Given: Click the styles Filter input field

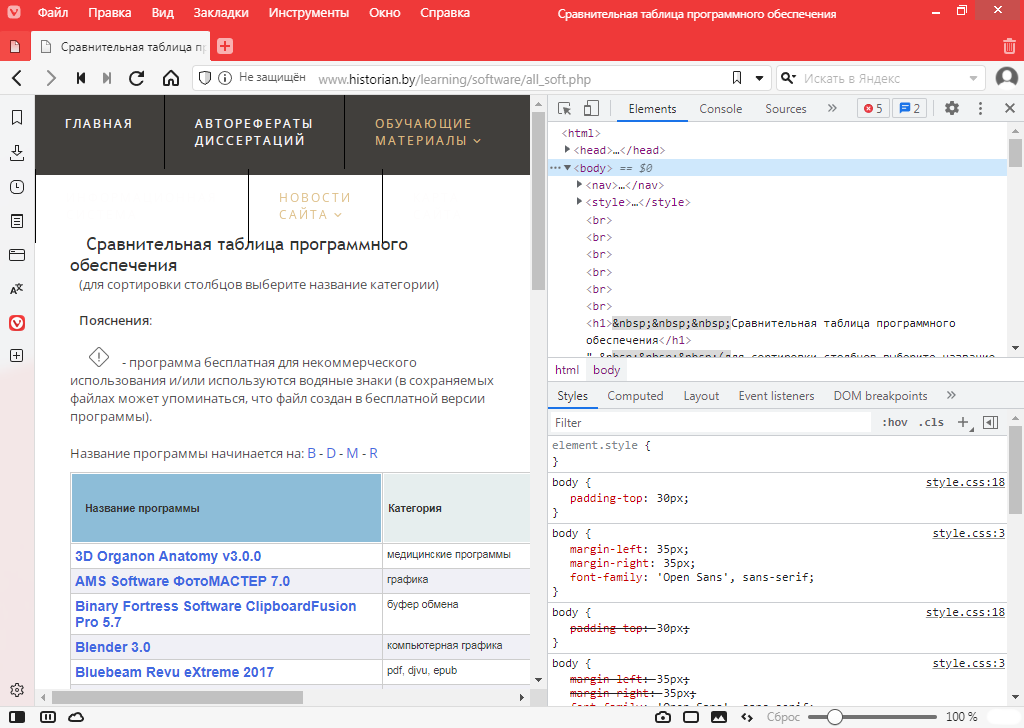Looking at the screenshot, I should point(710,423).
